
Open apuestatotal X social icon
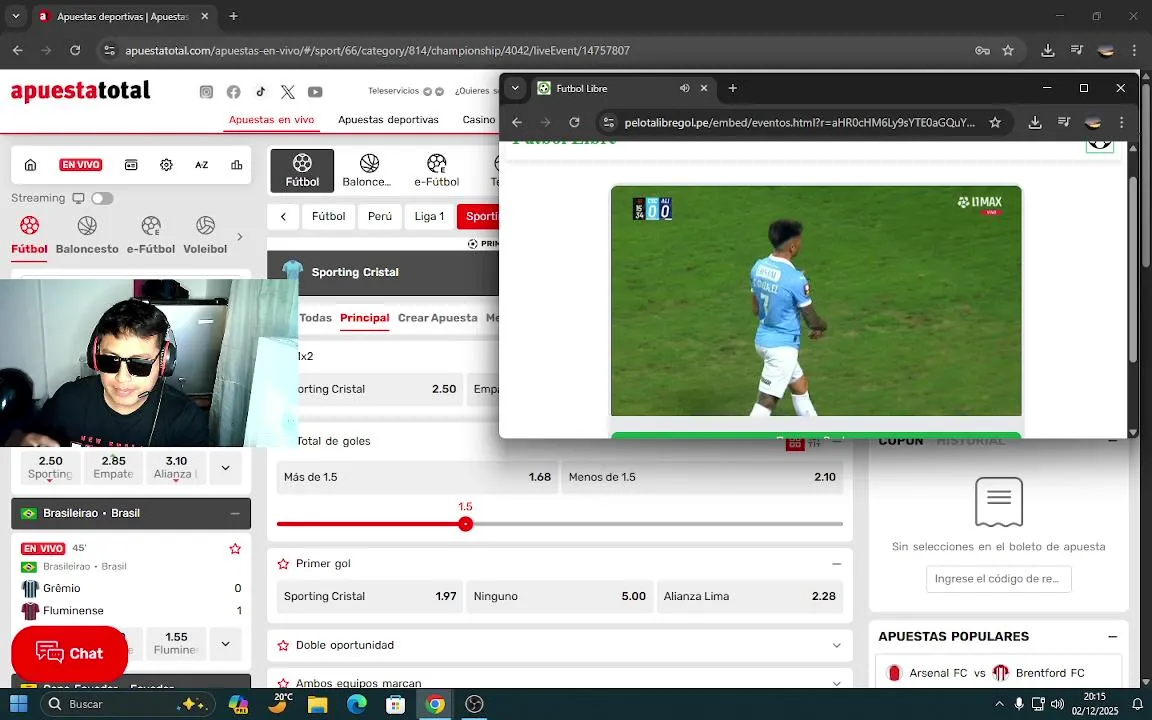tap(288, 92)
